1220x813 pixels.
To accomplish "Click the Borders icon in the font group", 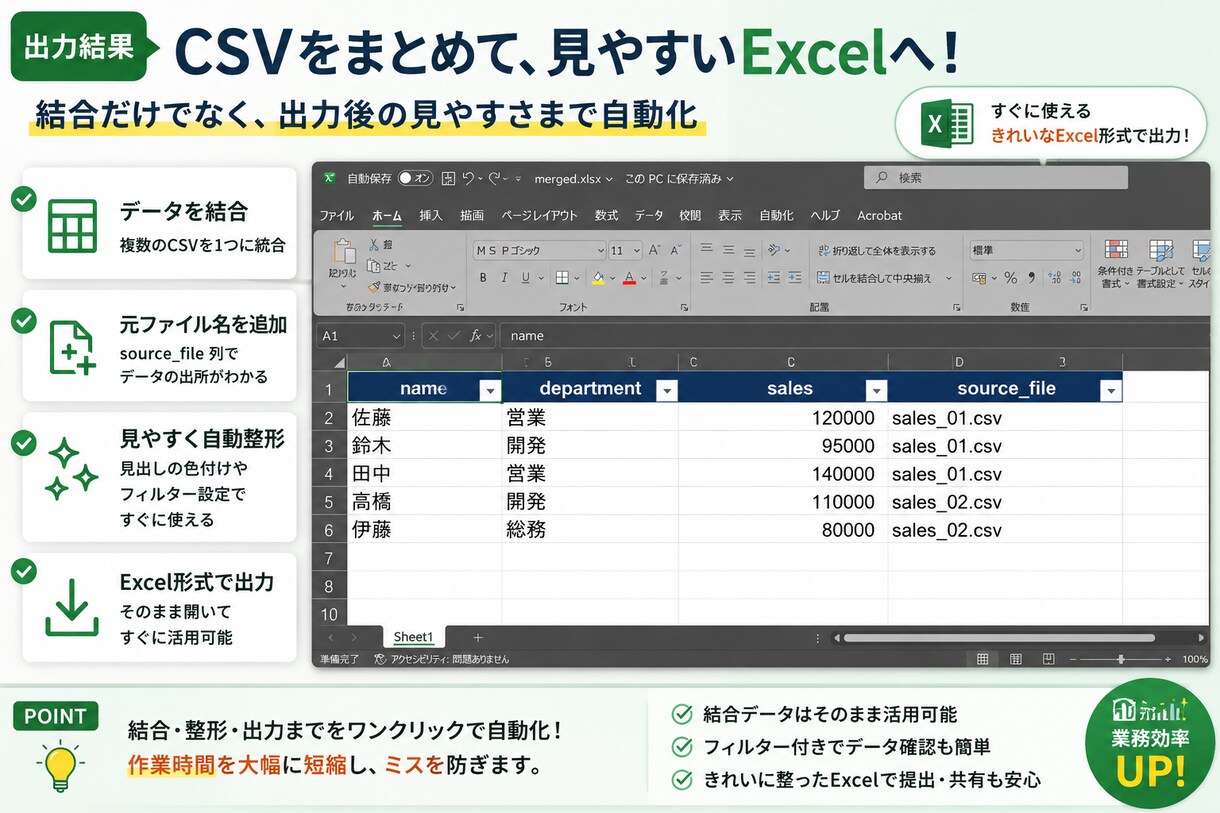I will coord(562,278).
